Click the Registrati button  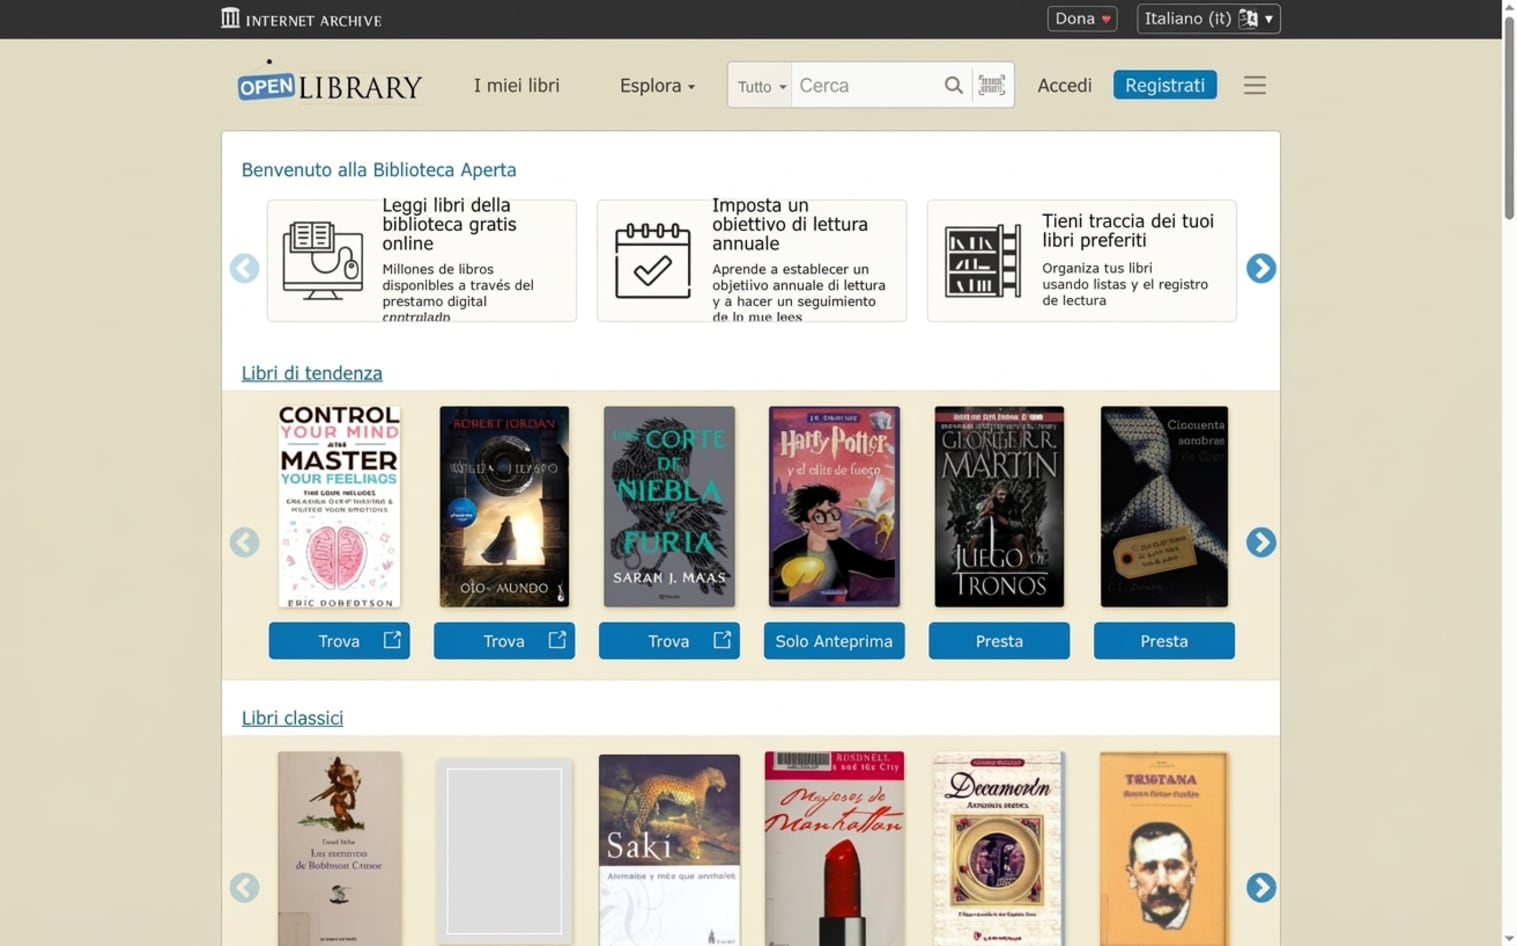coord(1164,85)
